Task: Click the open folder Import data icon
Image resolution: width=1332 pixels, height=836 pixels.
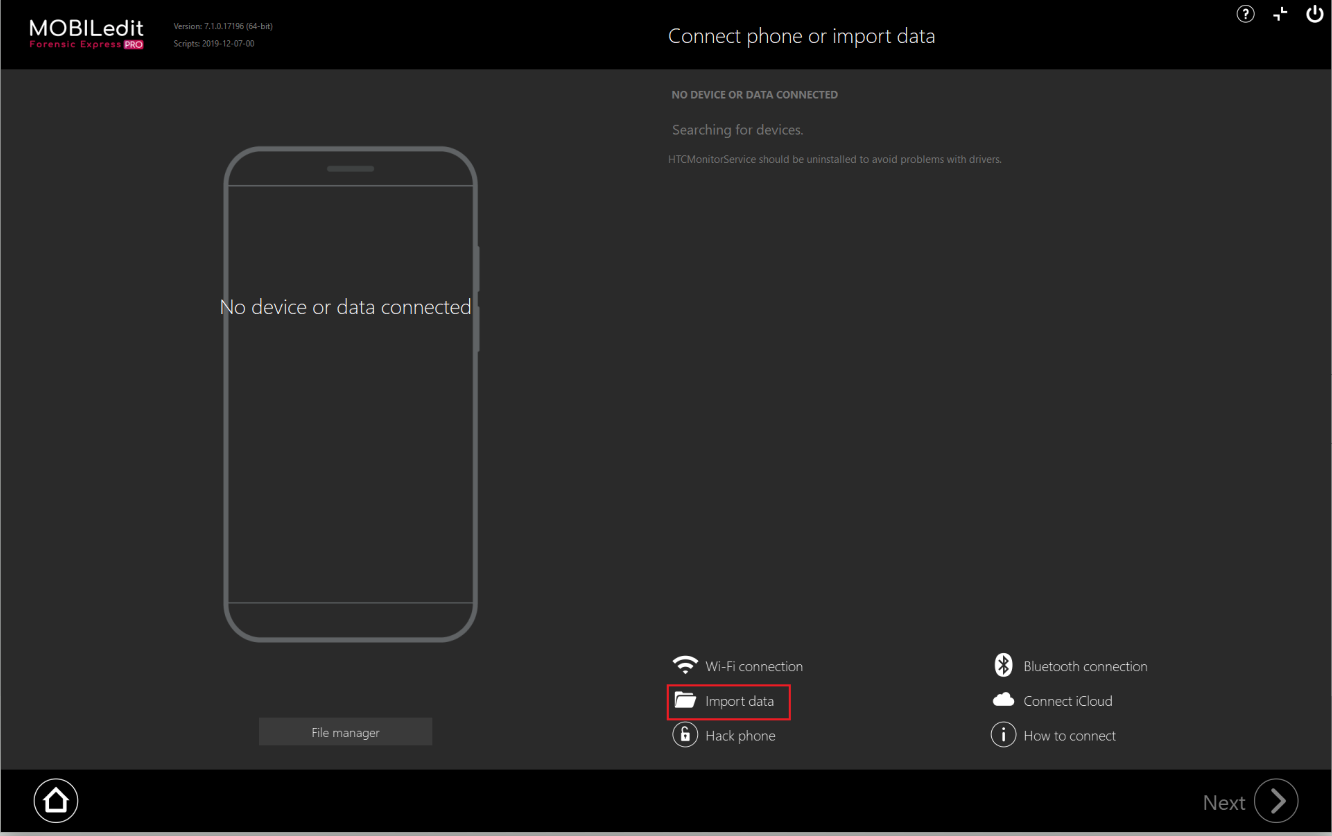Action: (685, 701)
